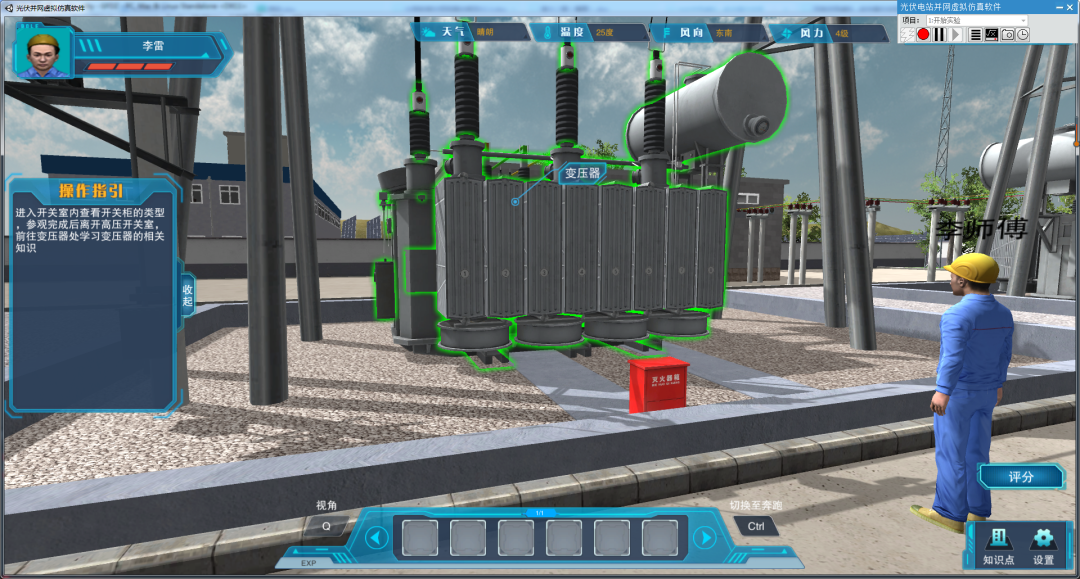Click the operation guide instruction text
Screen dimensions: 1080x579
coord(90,230)
